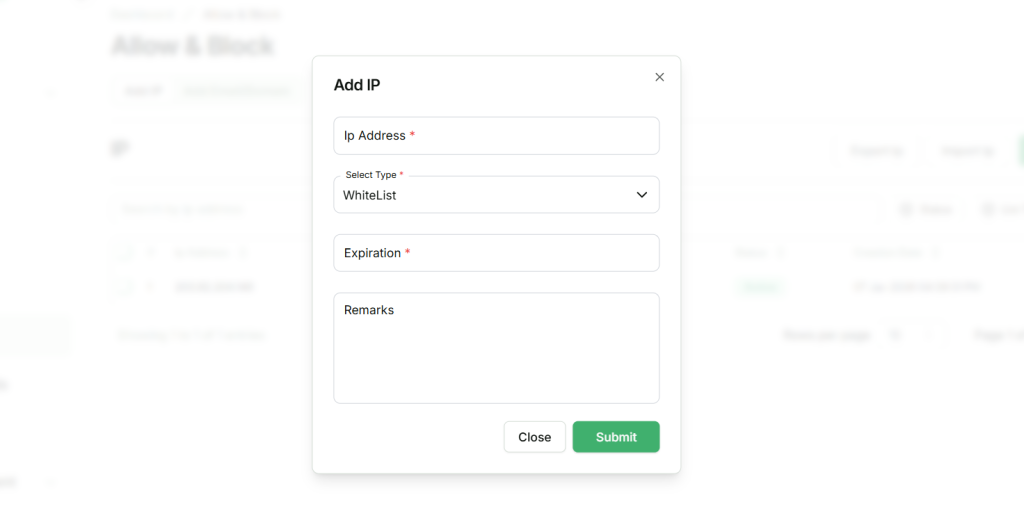Click the Ip Address input field
This screenshot has width=1024, height=520.
[x=496, y=136]
